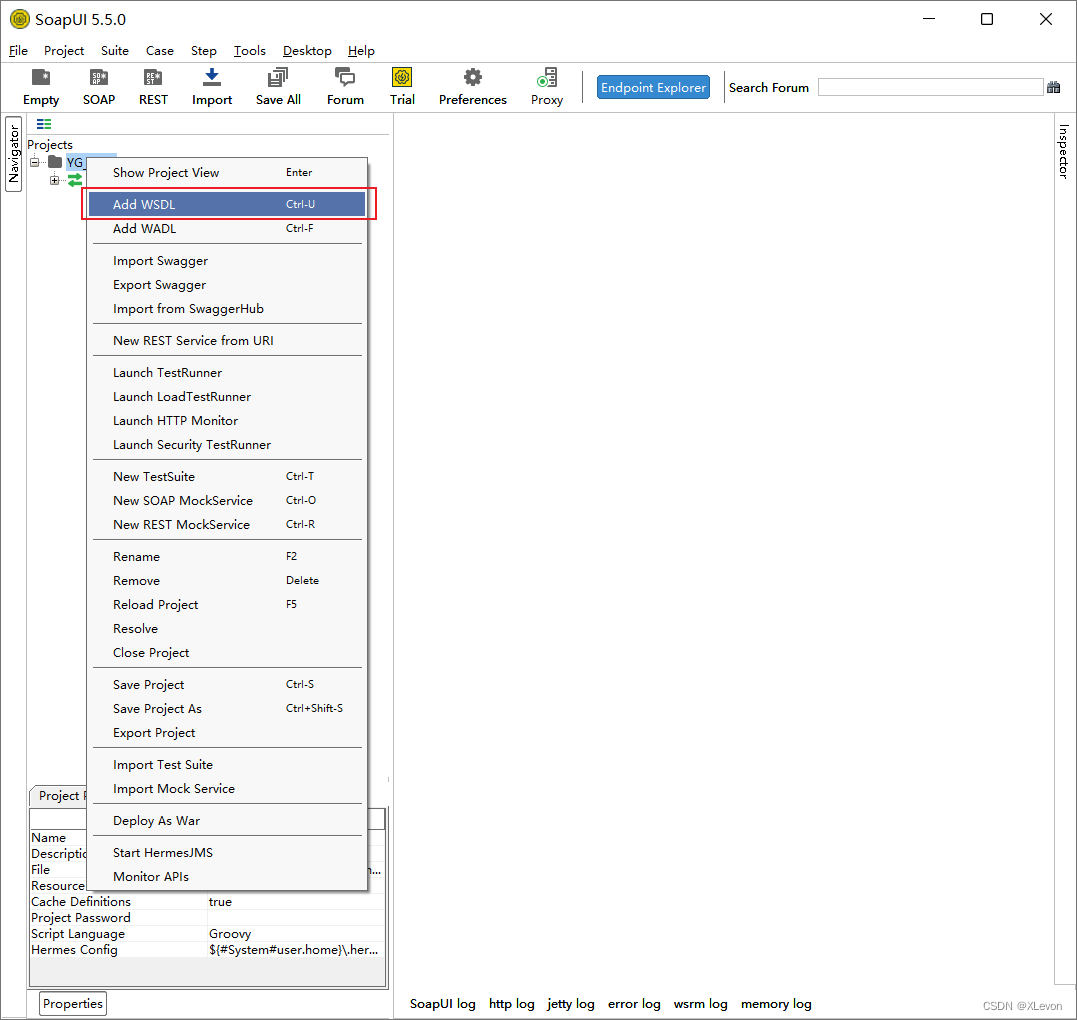This screenshot has width=1077, height=1020.
Task: Open the Step menu
Action: pos(203,51)
